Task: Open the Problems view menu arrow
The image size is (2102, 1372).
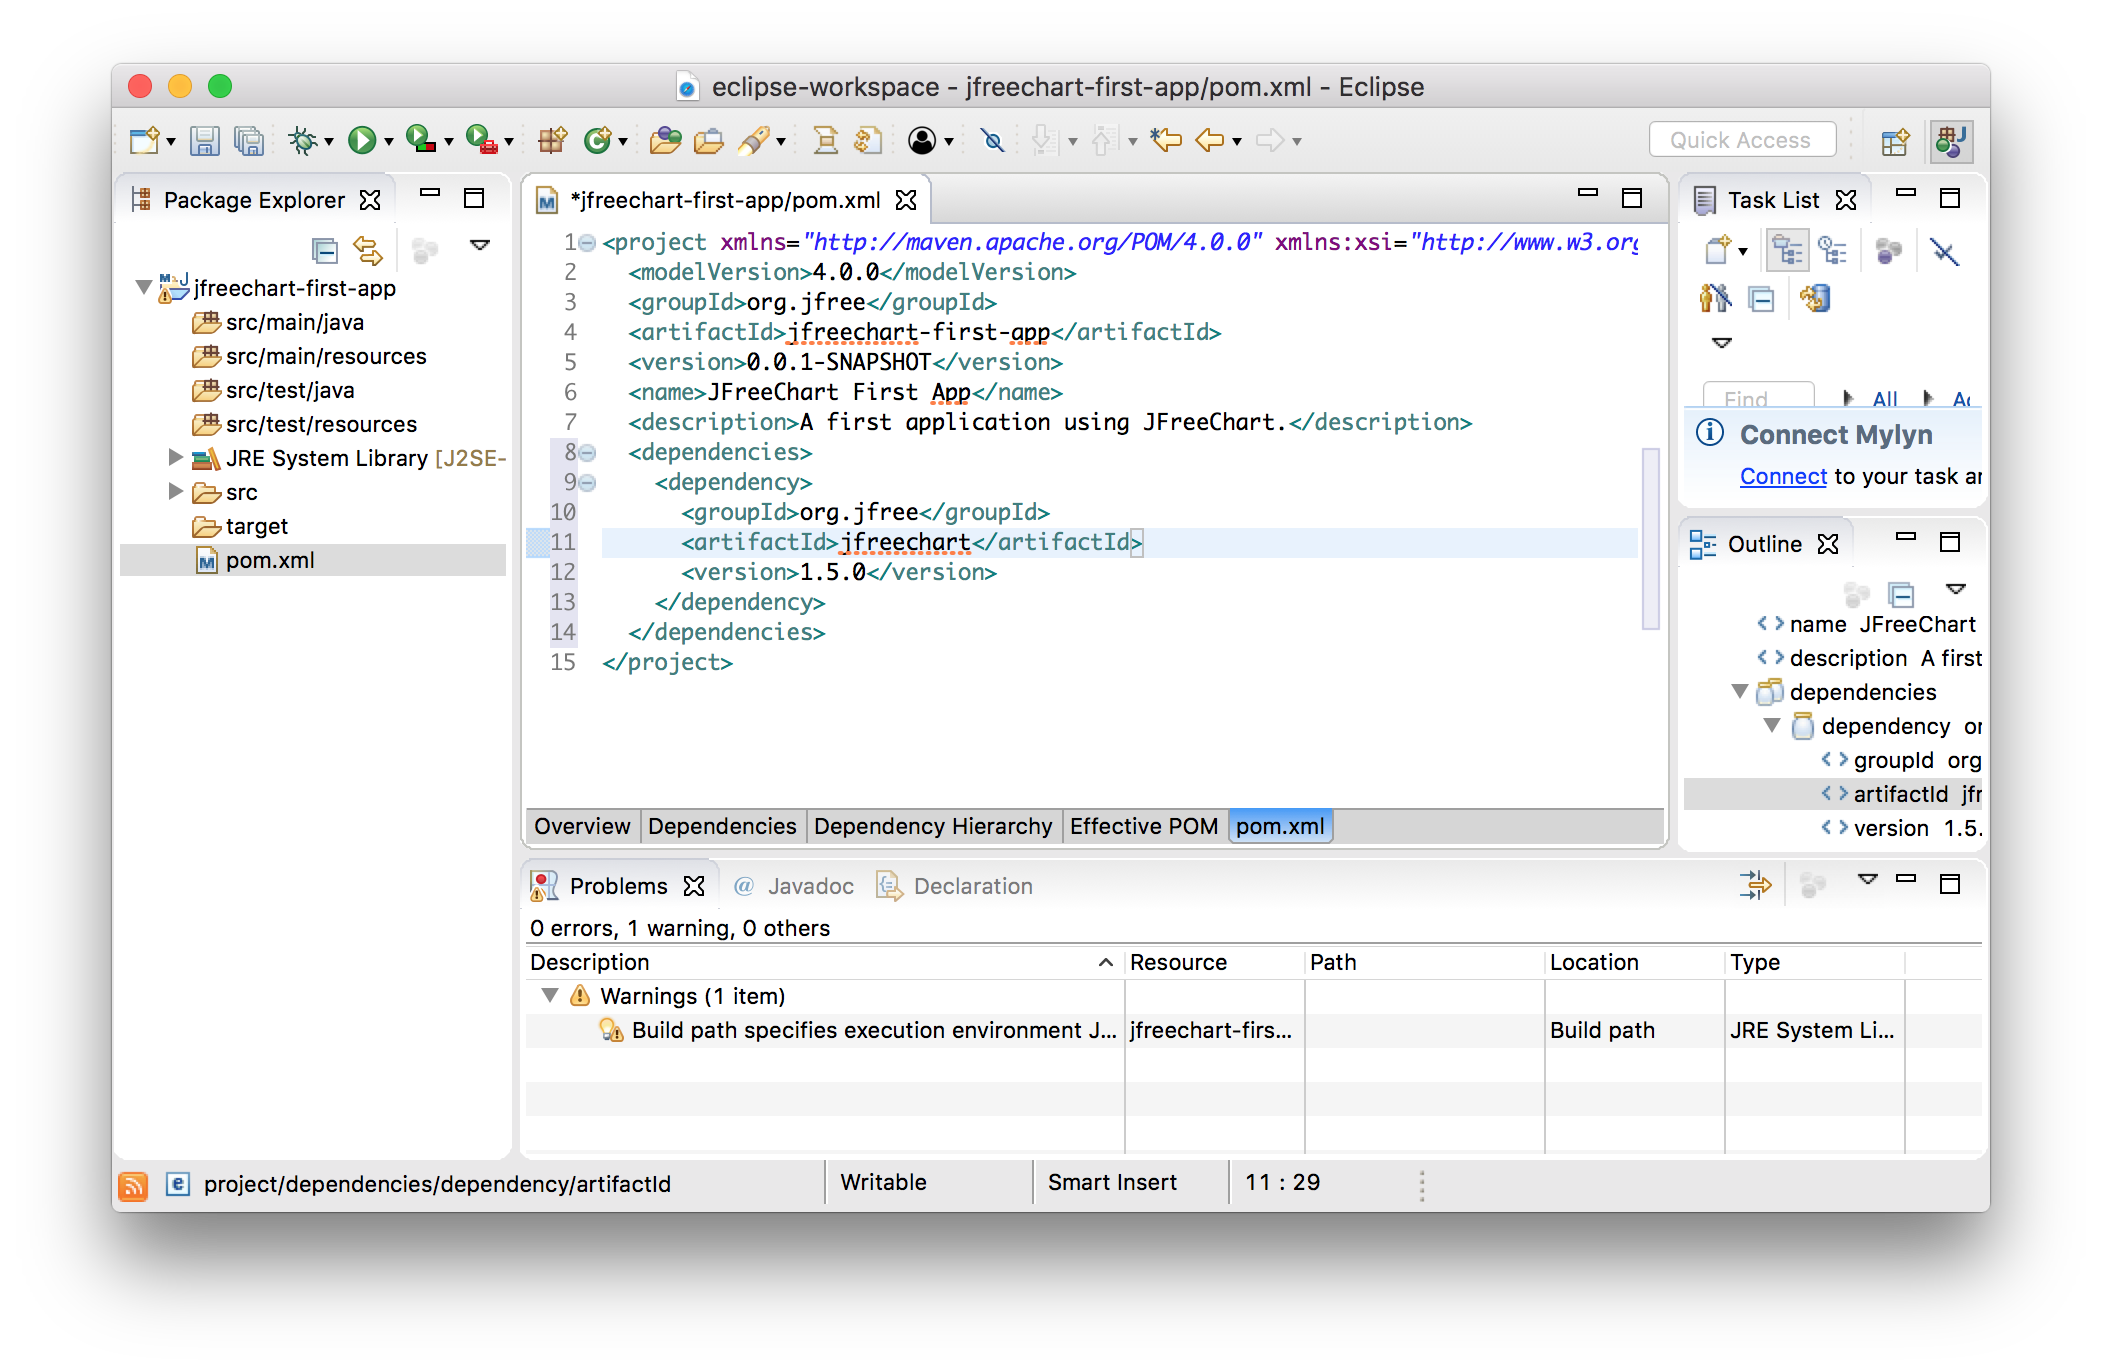Action: [1867, 879]
